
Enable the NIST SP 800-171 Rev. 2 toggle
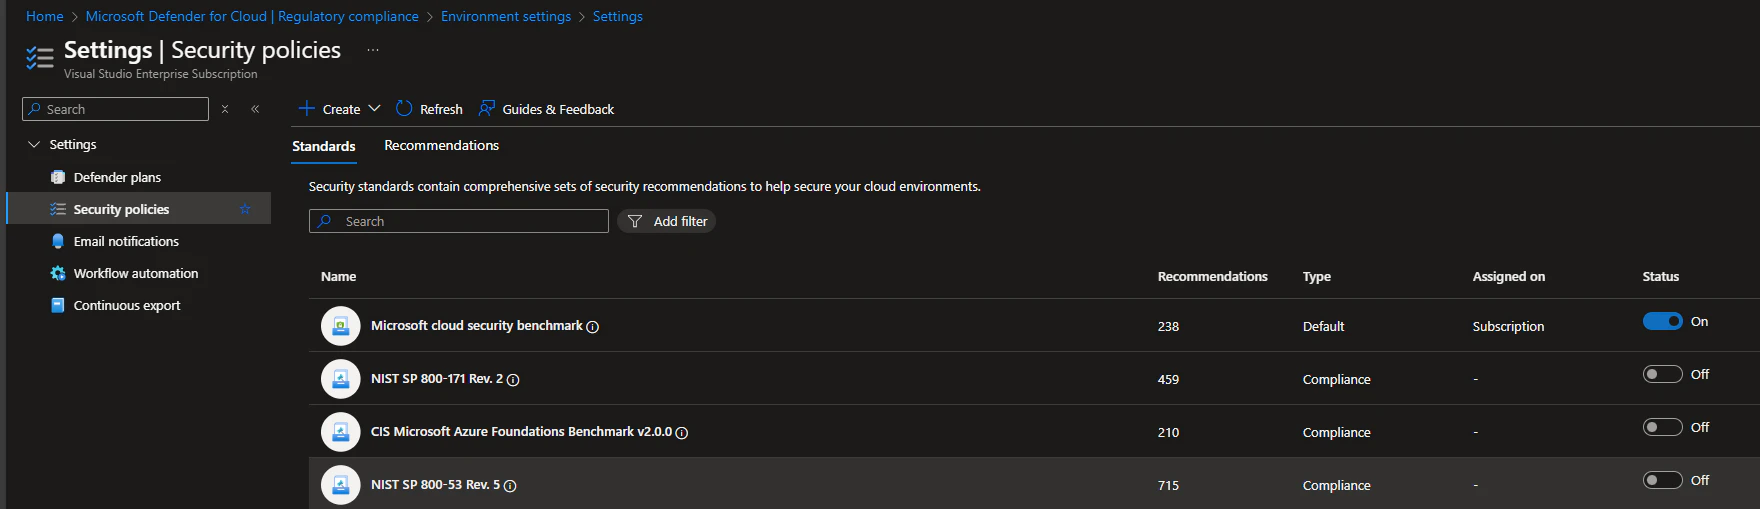tap(1662, 374)
